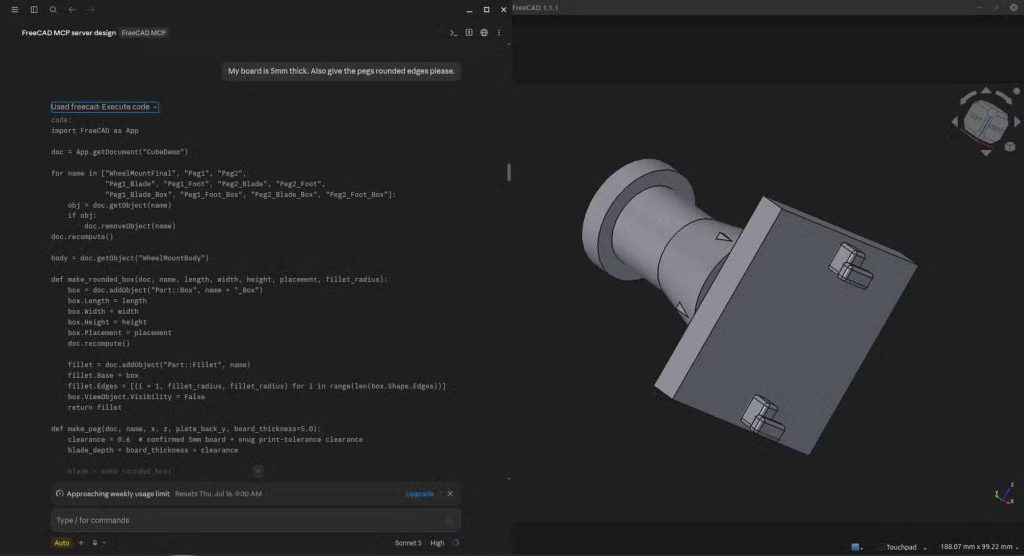
Task: Open the hamburger menu in the chat app
Action: (14, 10)
